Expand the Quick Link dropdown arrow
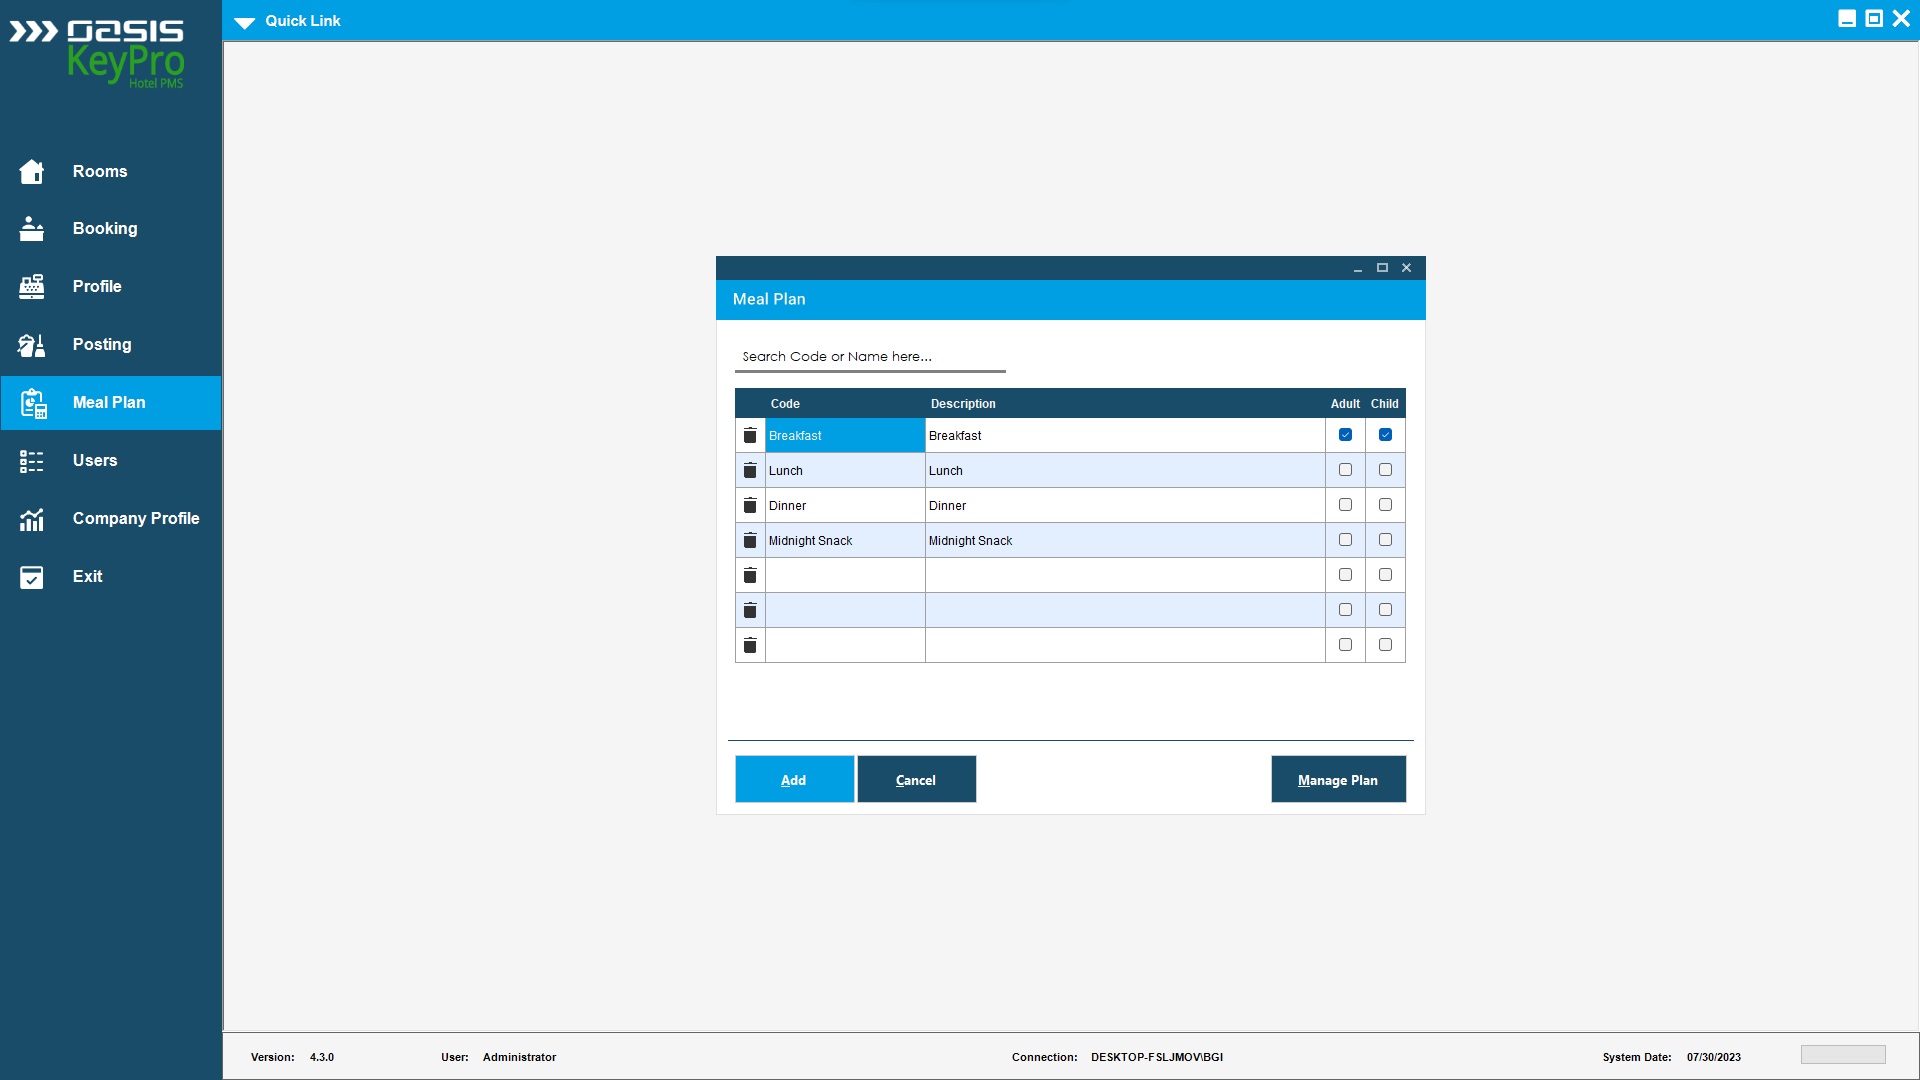1920x1080 pixels. point(245,22)
